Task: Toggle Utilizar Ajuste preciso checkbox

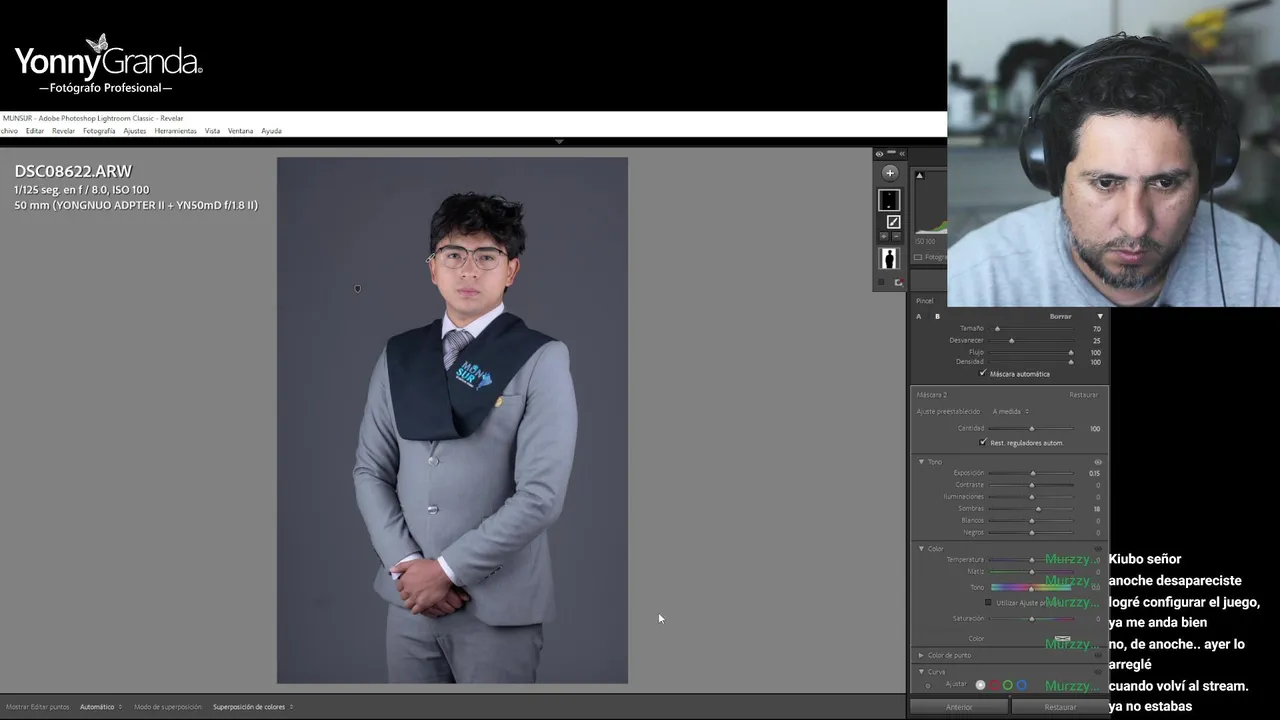Action: pos(988,603)
